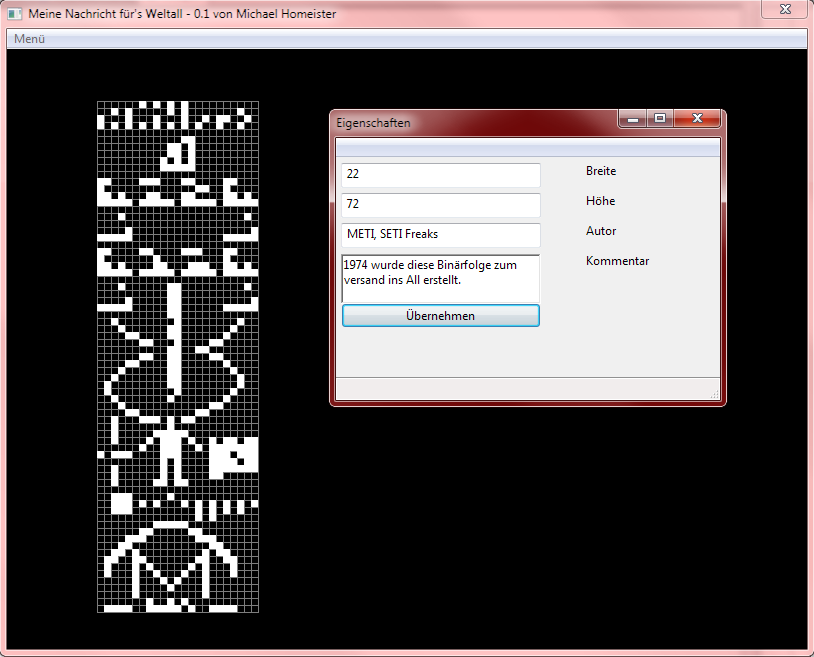814x657 pixels.
Task: Maximize the Eigenschaften dialog
Action: [x=659, y=119]
